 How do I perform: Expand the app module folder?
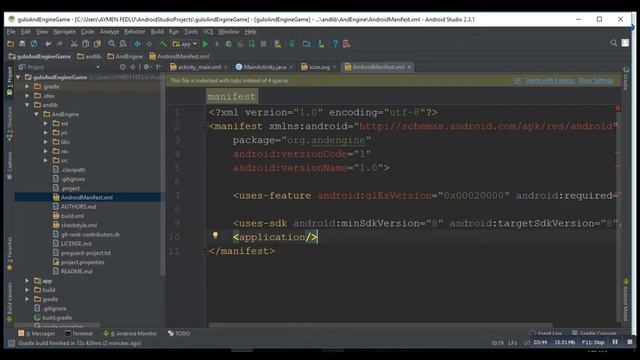(27, 281)
